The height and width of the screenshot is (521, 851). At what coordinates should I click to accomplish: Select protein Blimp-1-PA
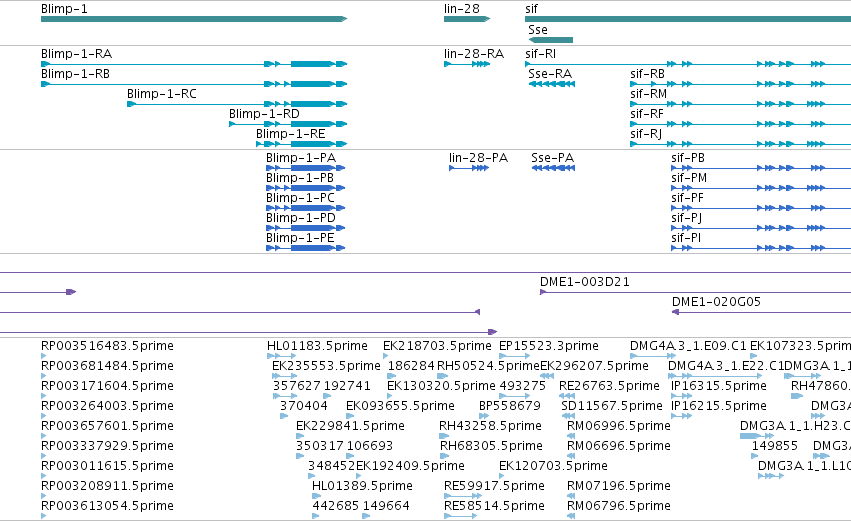pyautogui.click(x=301, y=158)
